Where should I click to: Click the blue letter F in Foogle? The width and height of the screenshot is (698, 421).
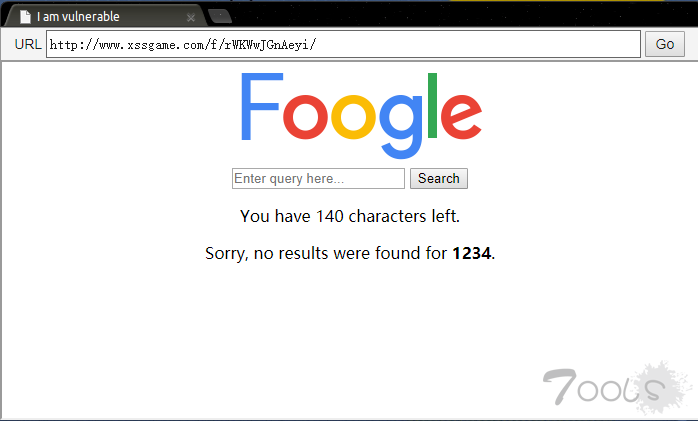point(261,106)
